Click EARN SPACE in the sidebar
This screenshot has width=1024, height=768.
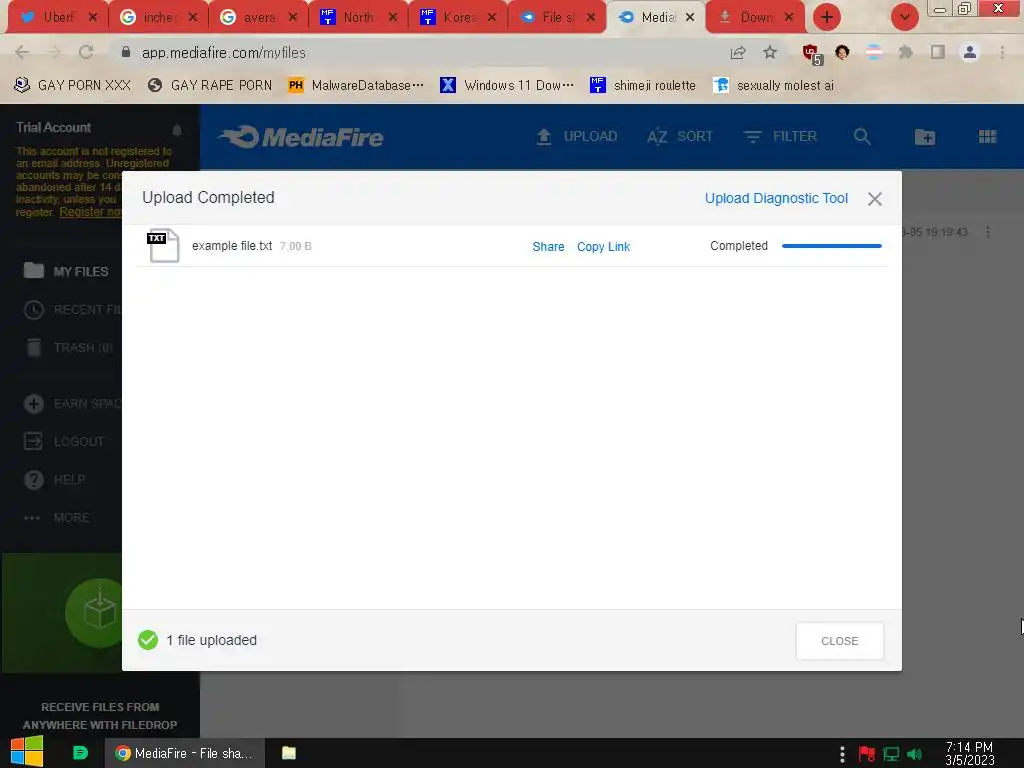point(72,404)
